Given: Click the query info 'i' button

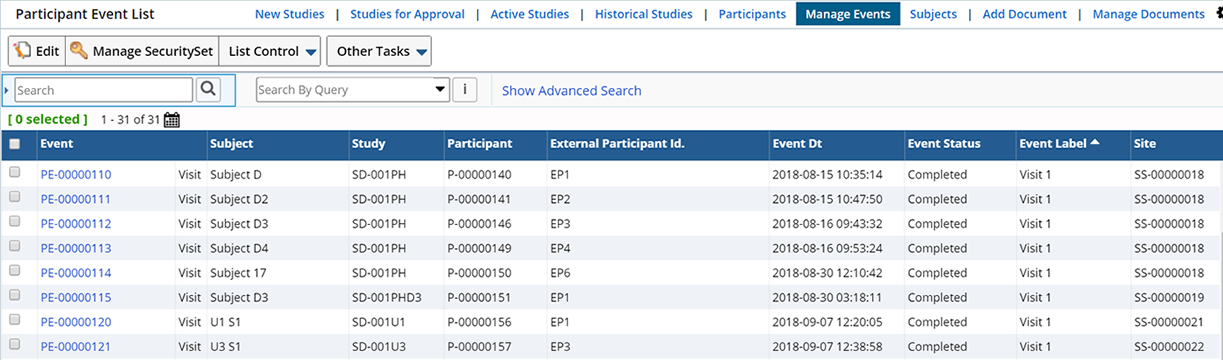Looking at the screenshot, I should point(464,89).
